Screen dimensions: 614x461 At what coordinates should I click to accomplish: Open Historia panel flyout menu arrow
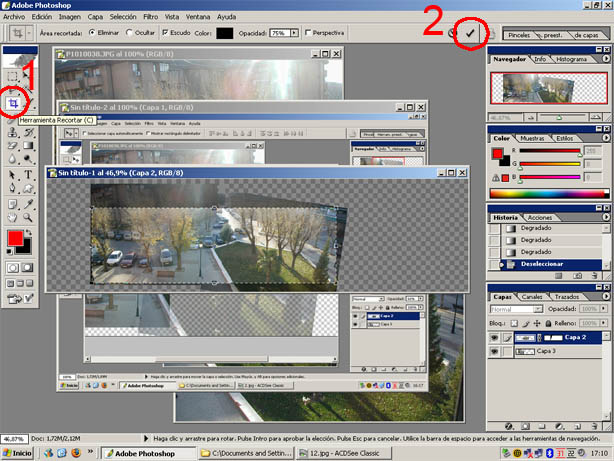click(606, 217)
